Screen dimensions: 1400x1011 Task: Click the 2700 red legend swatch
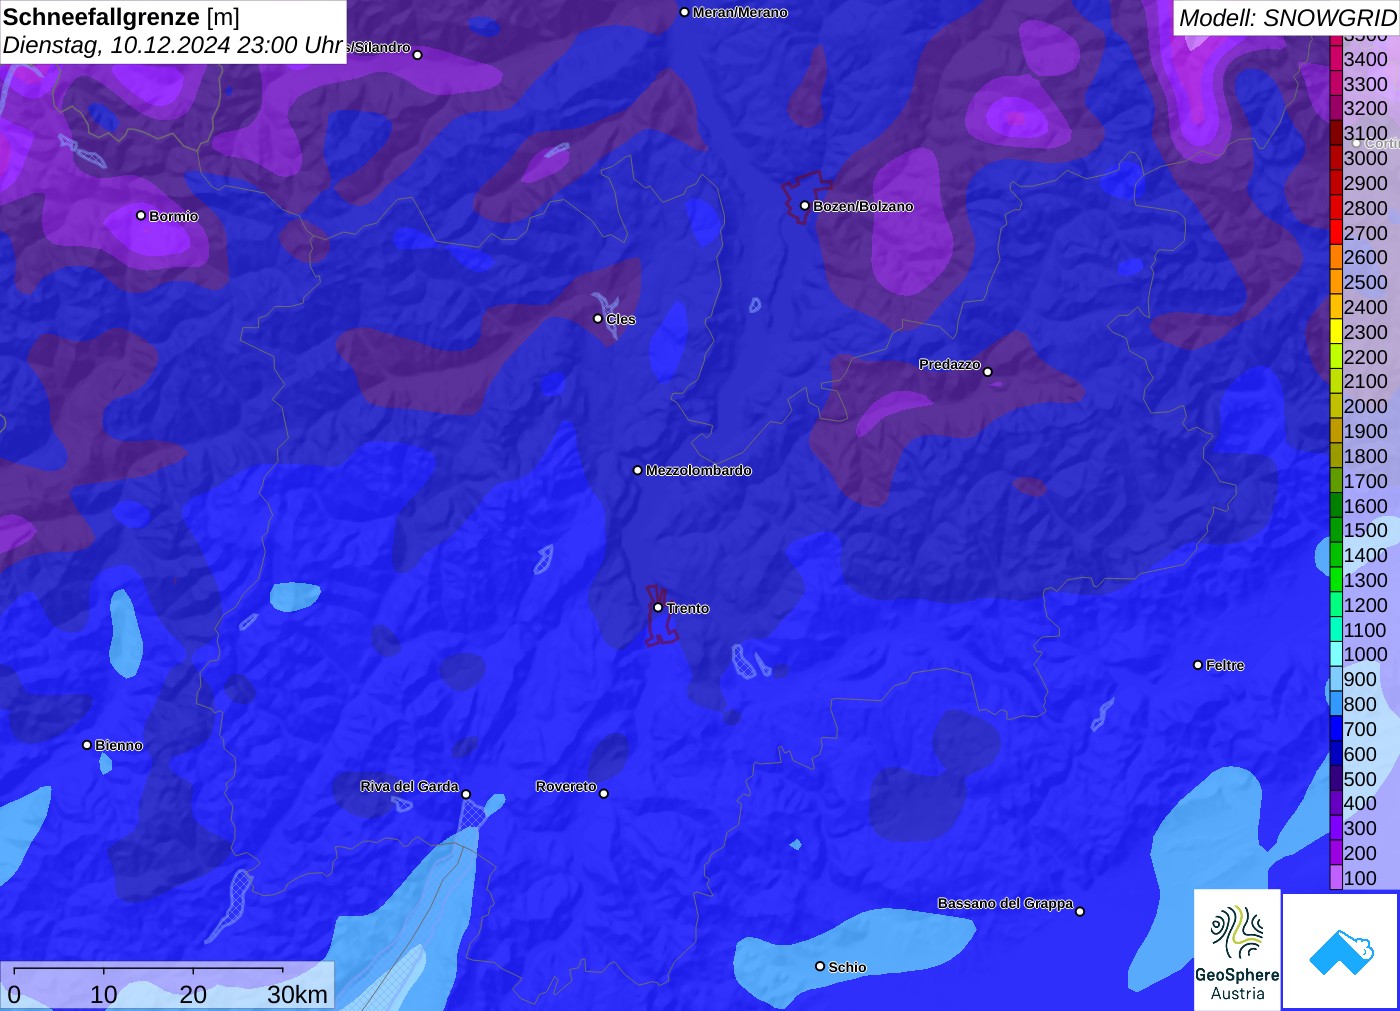1336,233
